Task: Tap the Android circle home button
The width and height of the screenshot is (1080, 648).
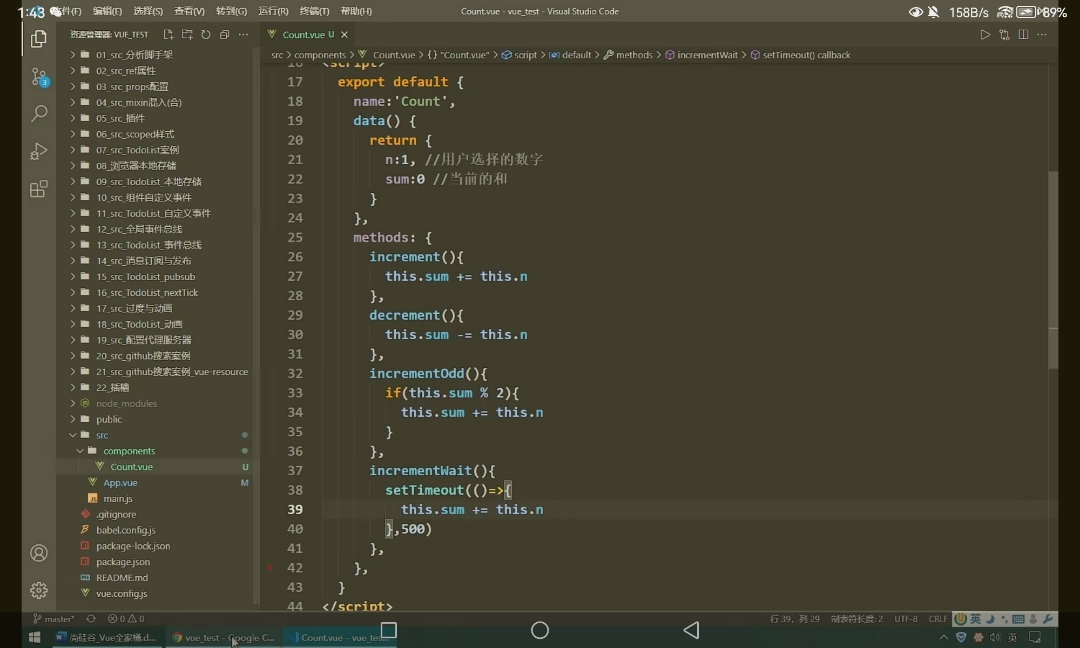Action: click(540, 630)
